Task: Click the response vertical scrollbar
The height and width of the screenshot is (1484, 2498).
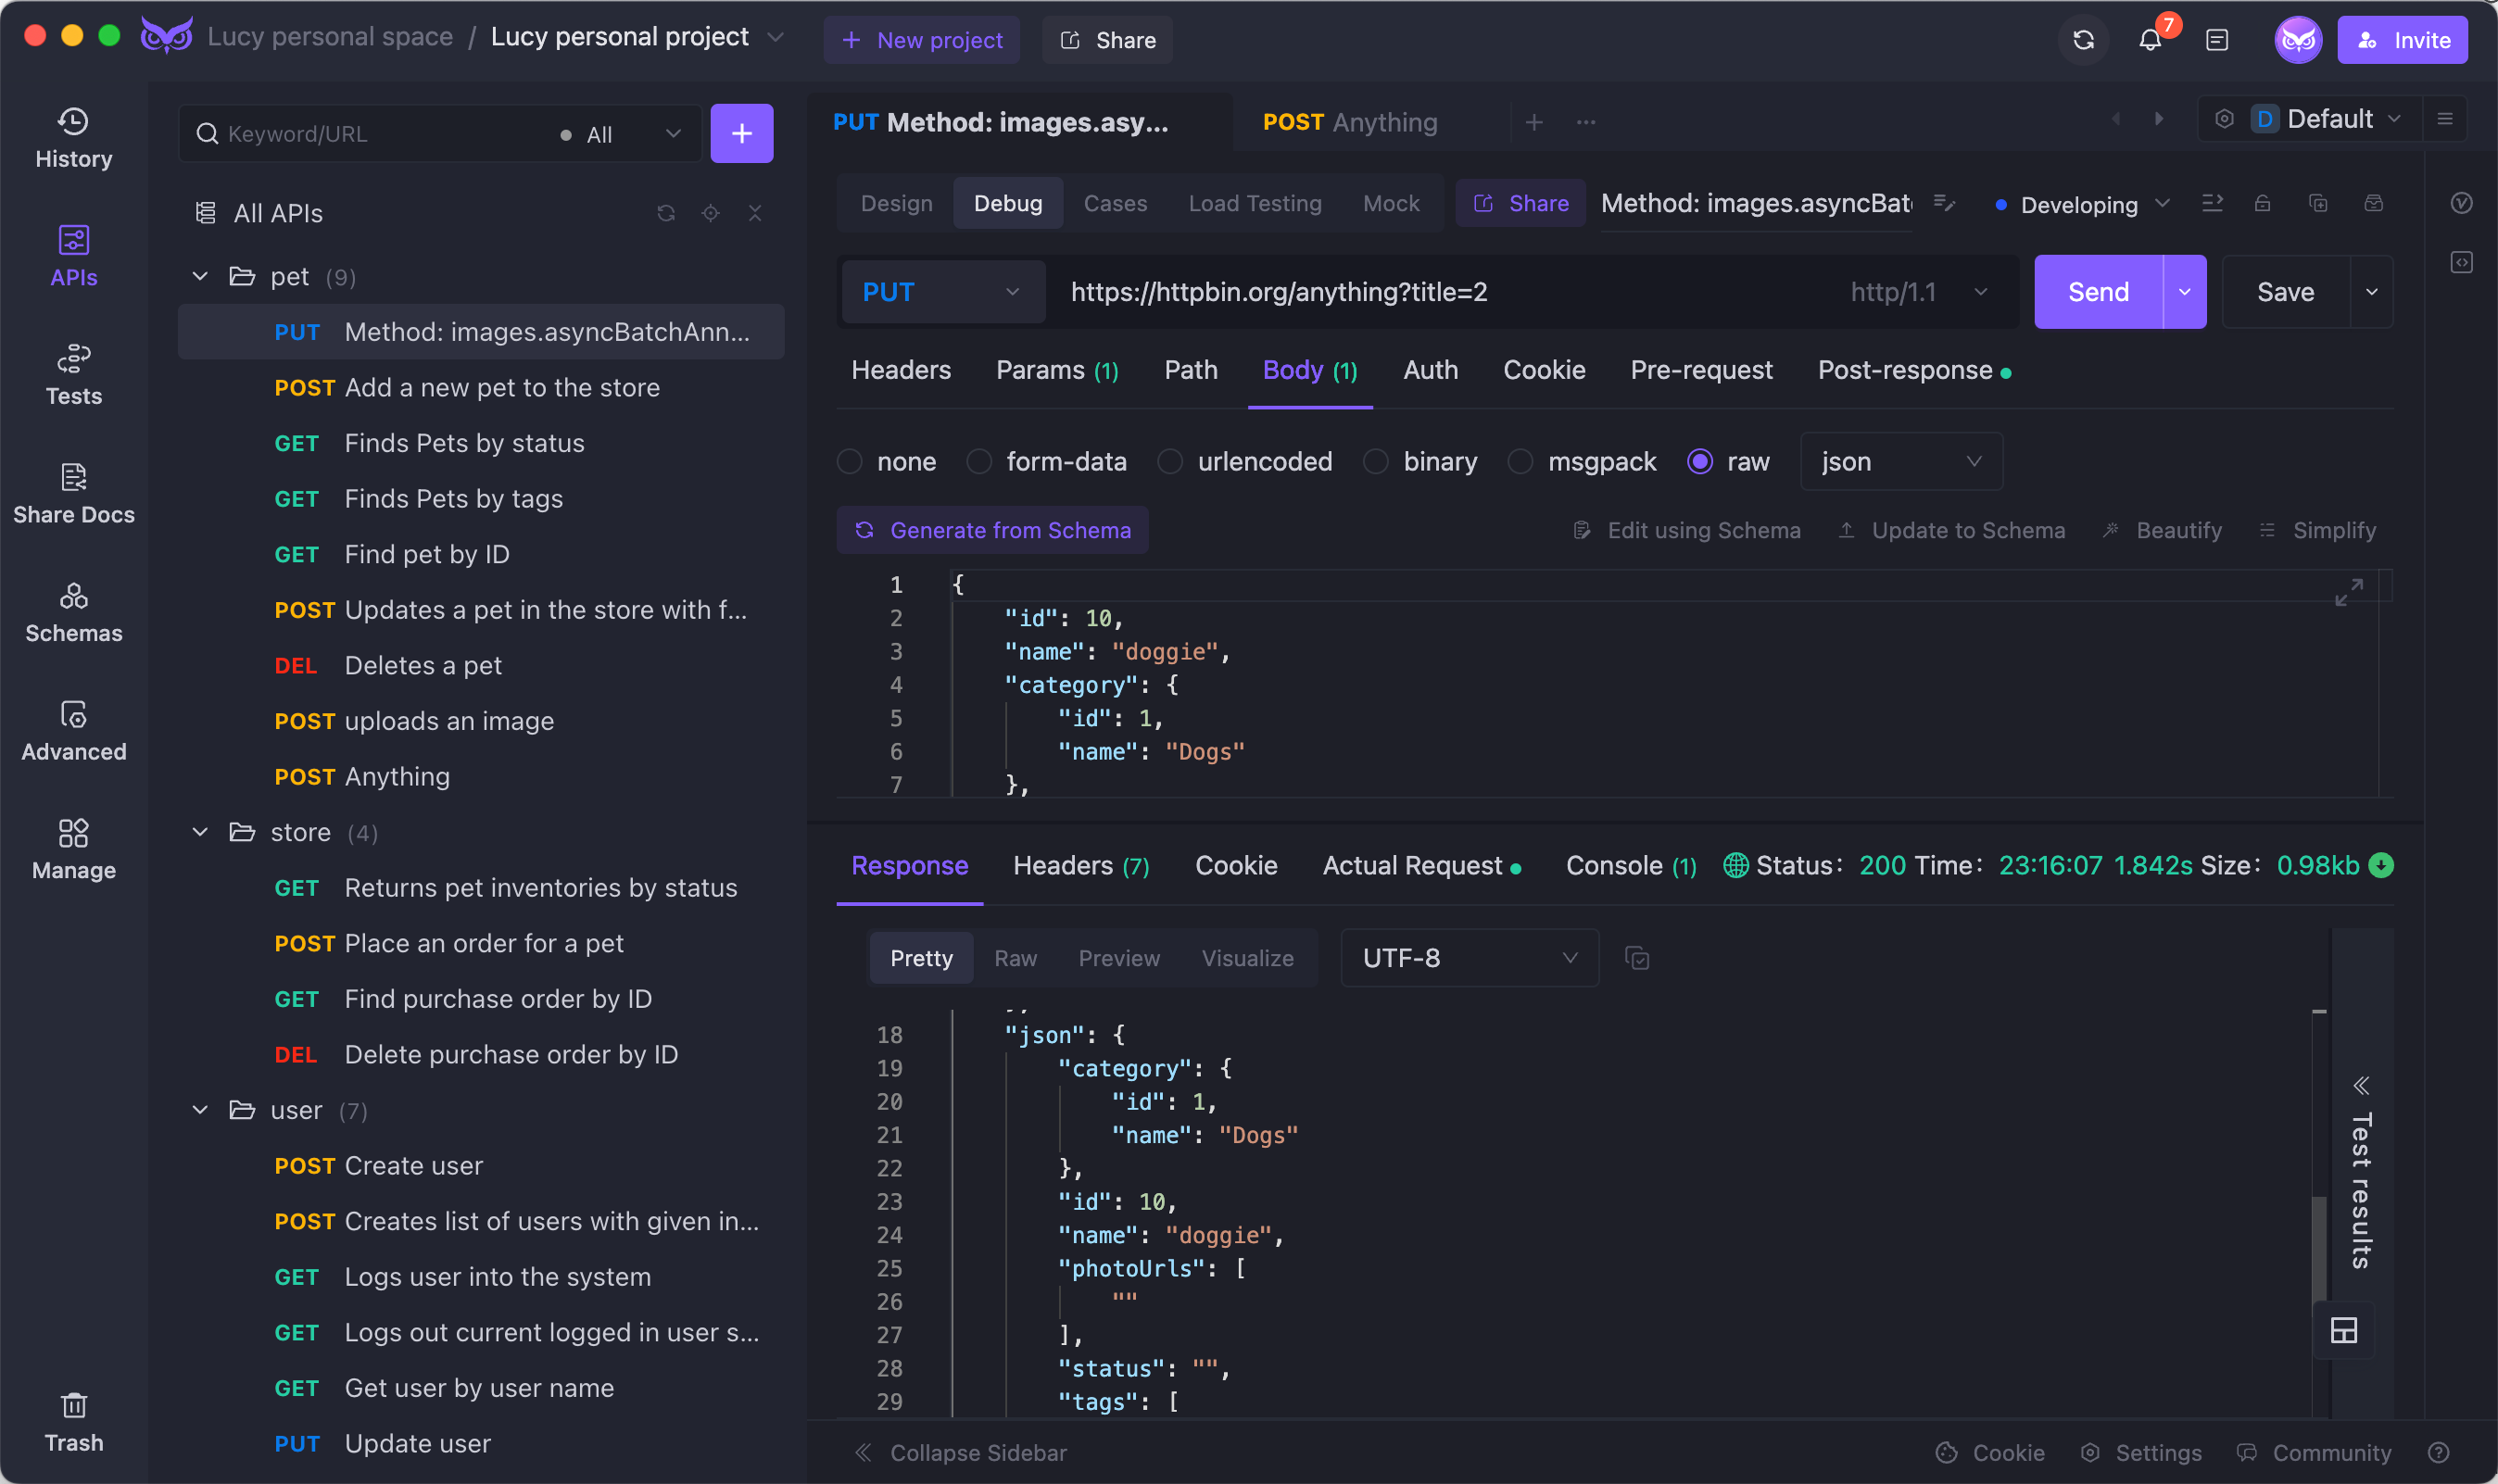Action: [2319, 1248]
